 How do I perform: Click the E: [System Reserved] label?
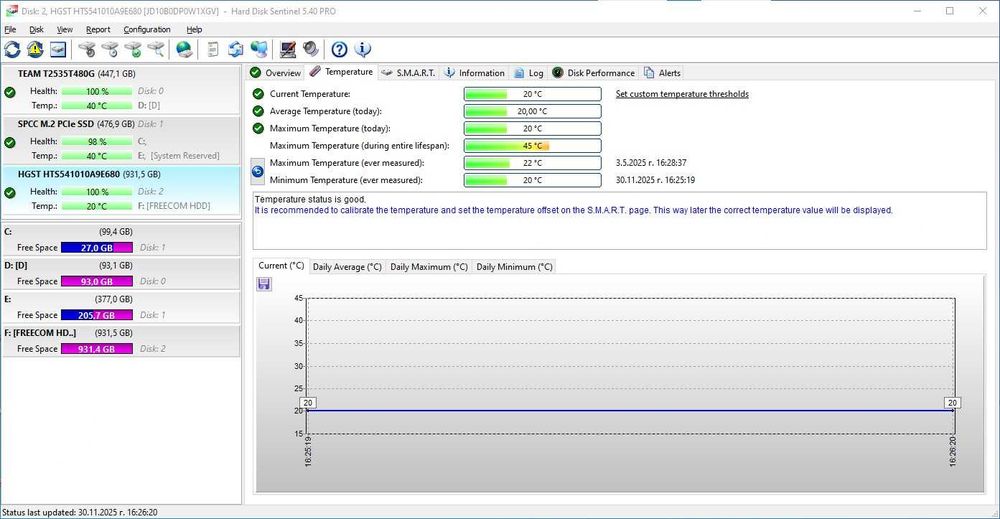click(179, 156)
